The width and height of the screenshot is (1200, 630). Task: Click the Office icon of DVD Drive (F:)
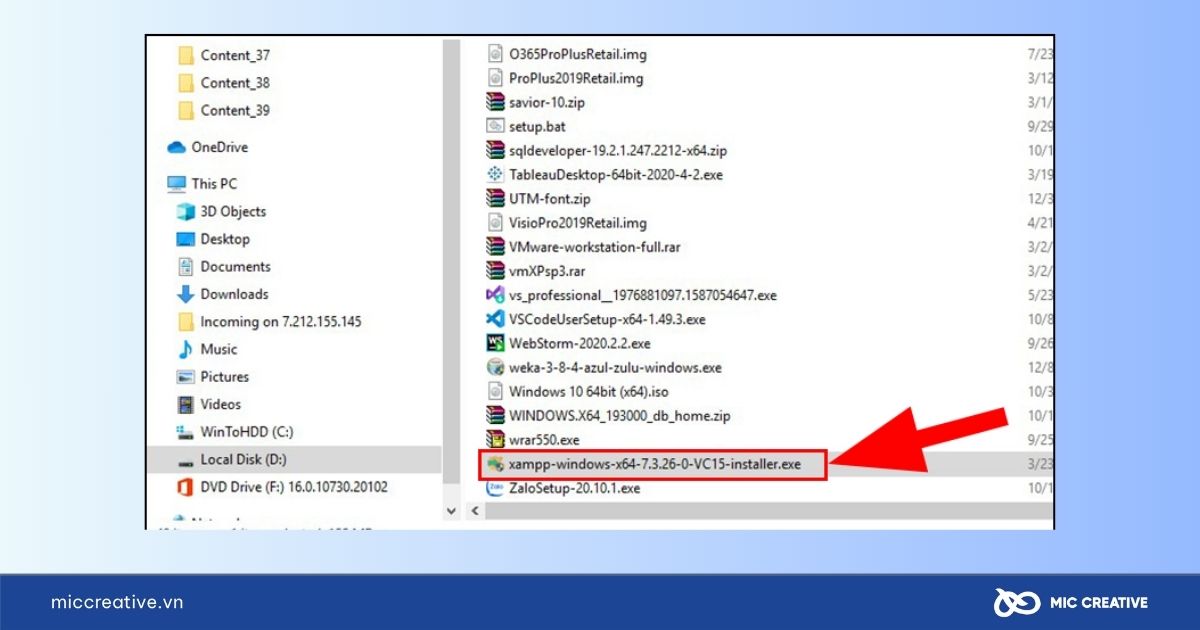click(185, 487)
